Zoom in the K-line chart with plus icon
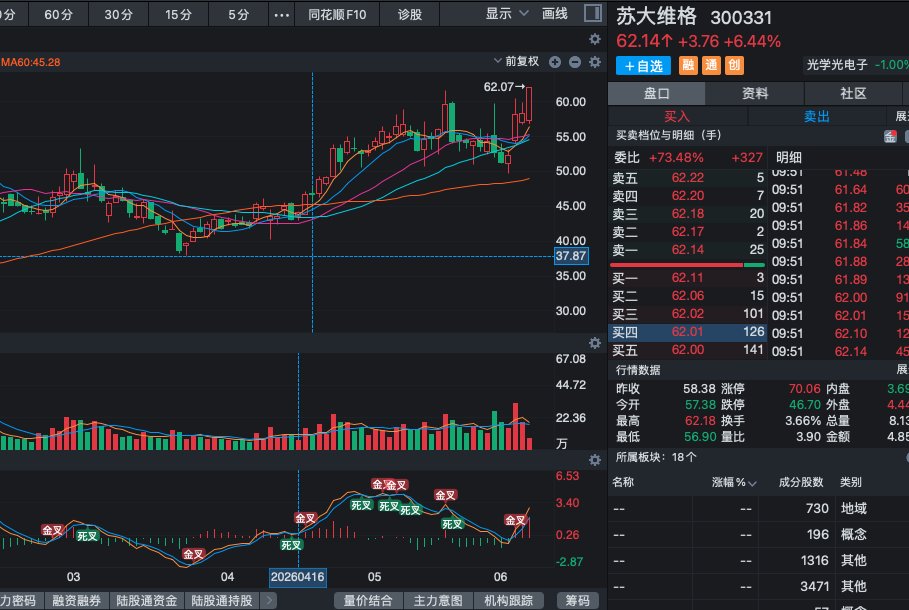 (x=555, y=61)
